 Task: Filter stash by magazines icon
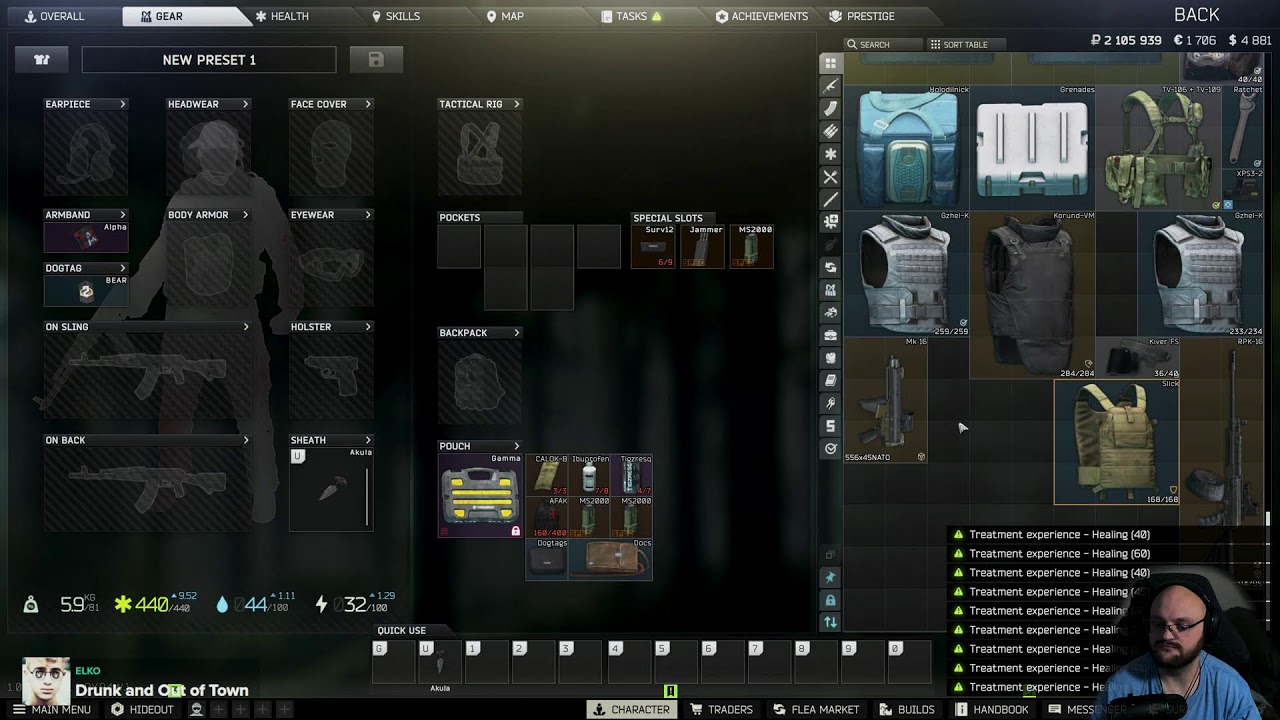[830, 109]
